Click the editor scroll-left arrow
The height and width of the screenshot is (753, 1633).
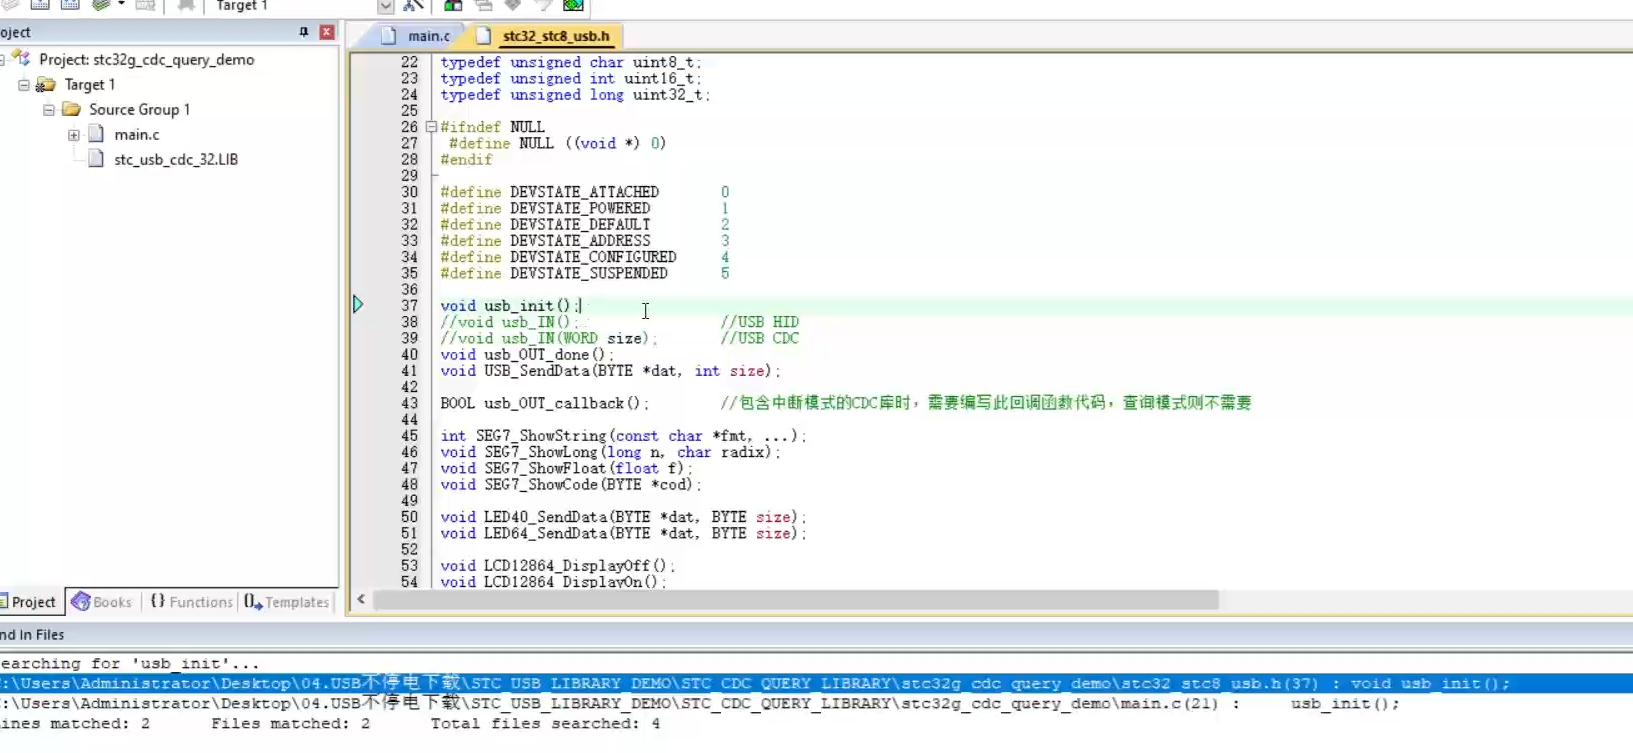pos(361,600)
